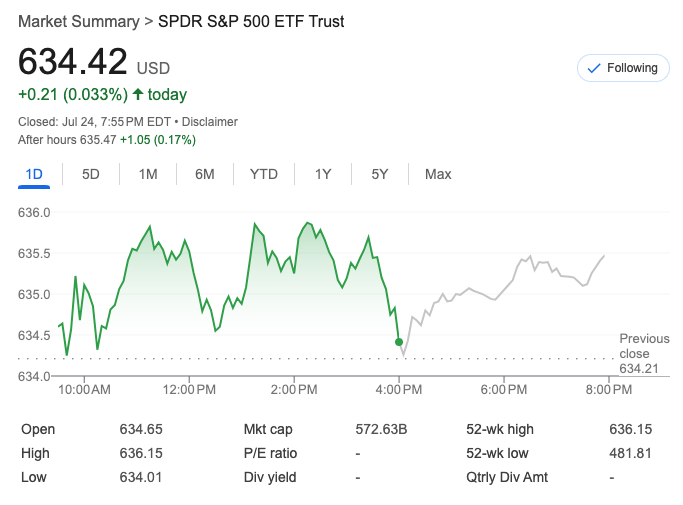The height and width of the screenshot is (505, 683).
Task: Click the Mkt cap value 572.63B
Action: (x=381, y=429)
